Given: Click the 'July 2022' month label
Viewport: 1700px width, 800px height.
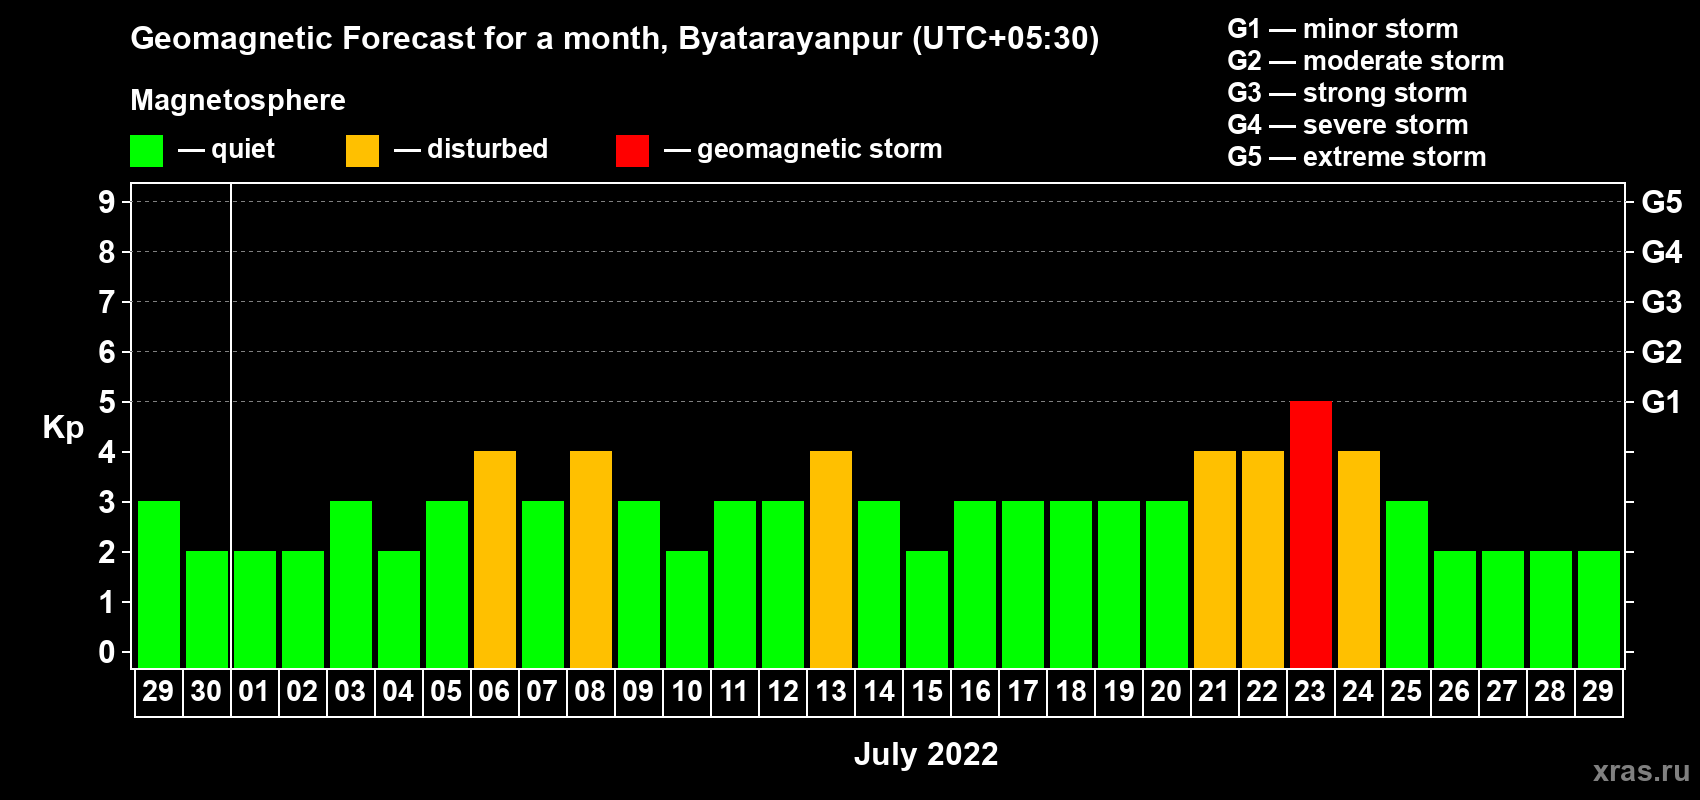Looking at the screenshot, I should 926,754.
